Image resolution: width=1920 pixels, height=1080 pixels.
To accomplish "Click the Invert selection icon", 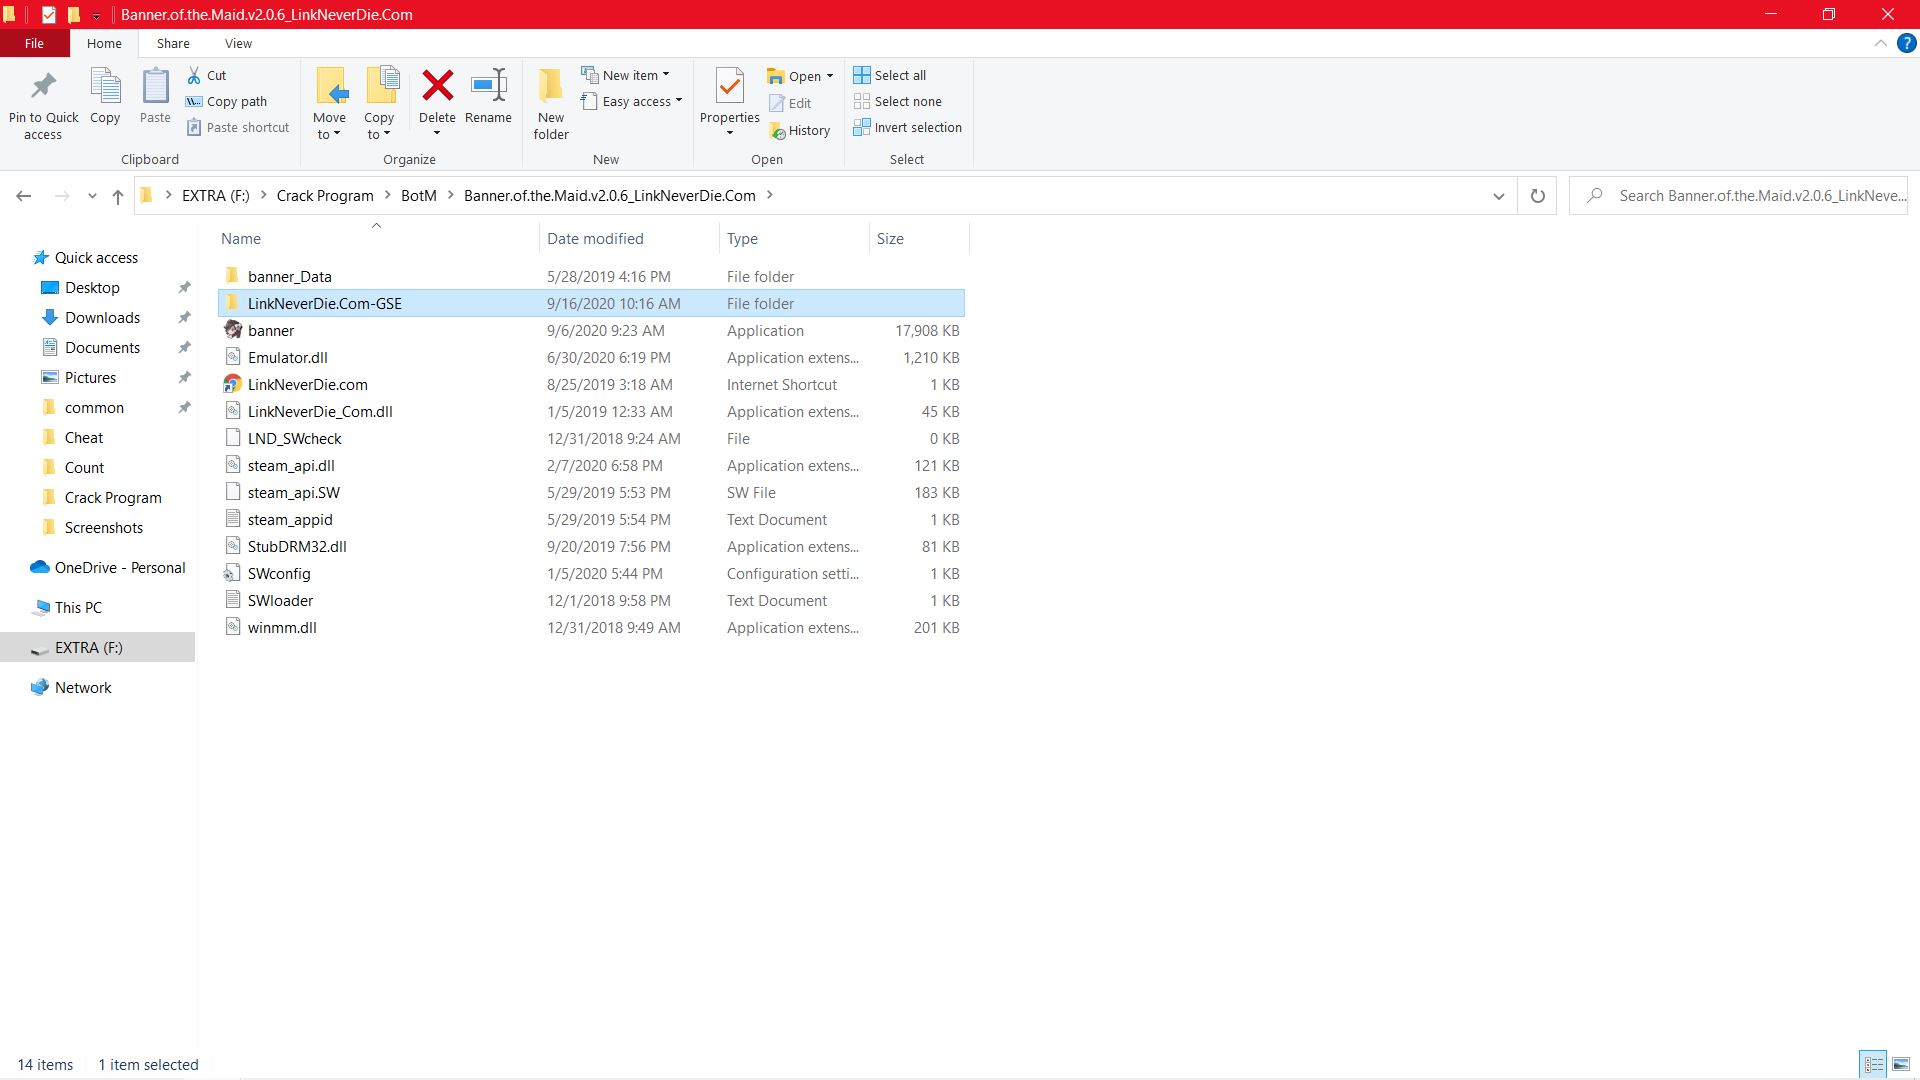I will (861, 127).
